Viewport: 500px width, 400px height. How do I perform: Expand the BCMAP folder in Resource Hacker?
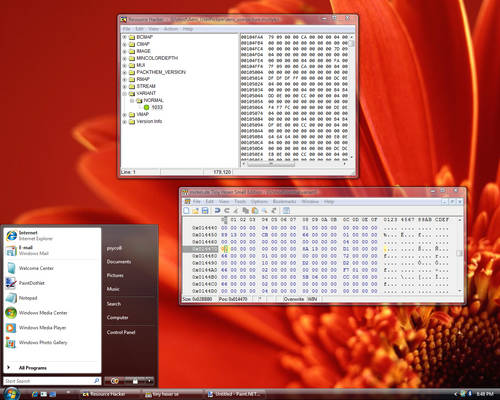pos(125,37)
